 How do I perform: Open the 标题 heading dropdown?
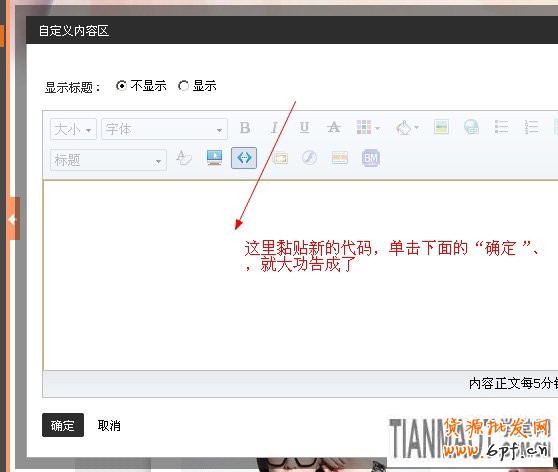109,160
